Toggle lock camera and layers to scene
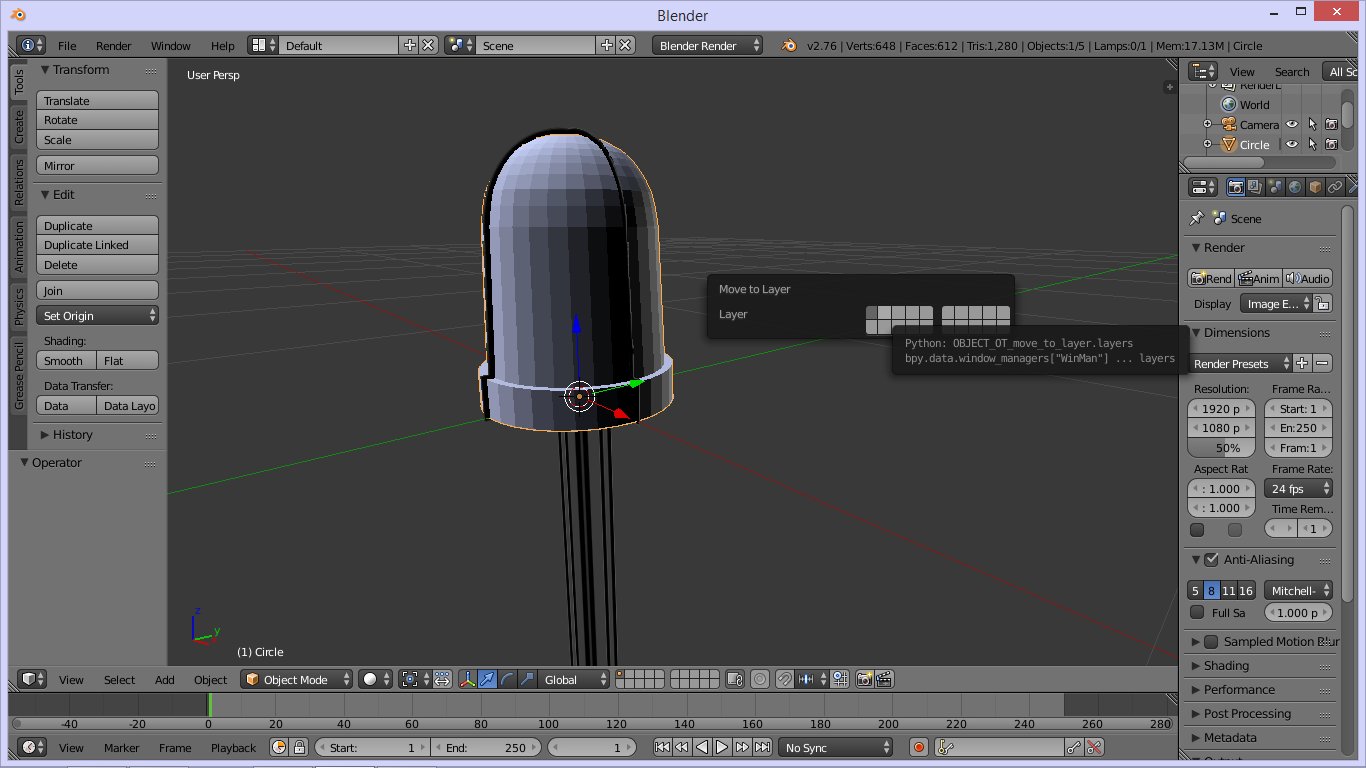Image resolution: width=1366 pixels, height=768 pixels. pyautogui.click(x=735, y=679)
